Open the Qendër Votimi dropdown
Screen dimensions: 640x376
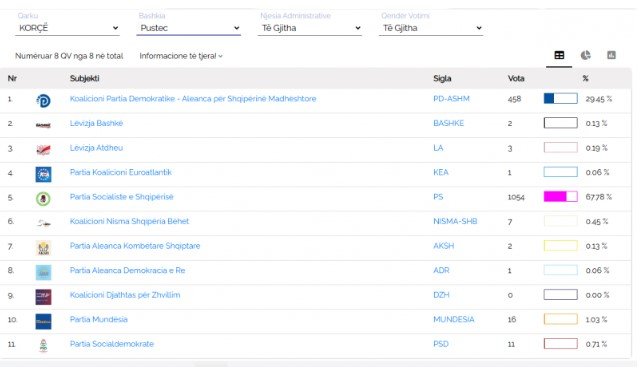pos(431,28)
